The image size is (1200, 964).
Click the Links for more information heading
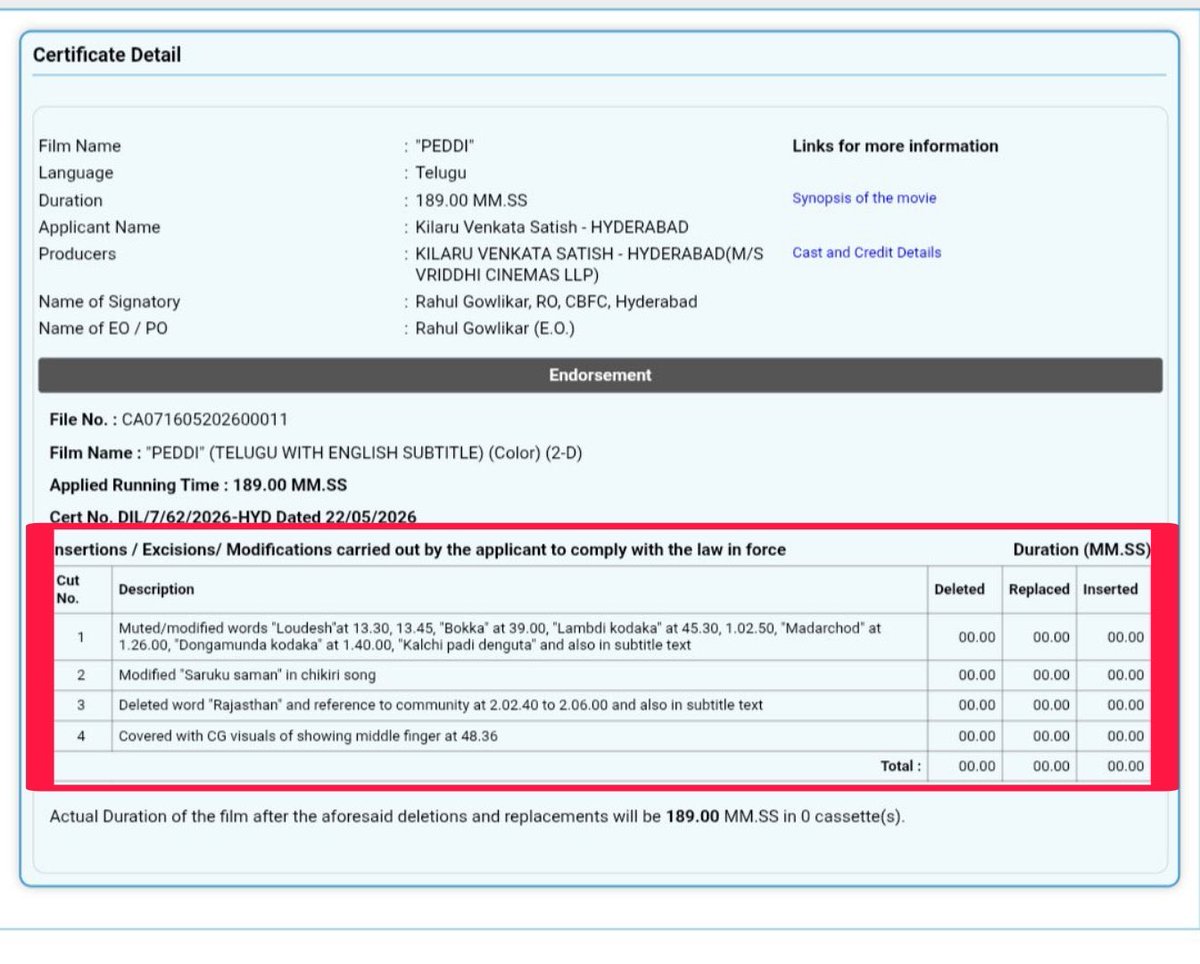895,146
